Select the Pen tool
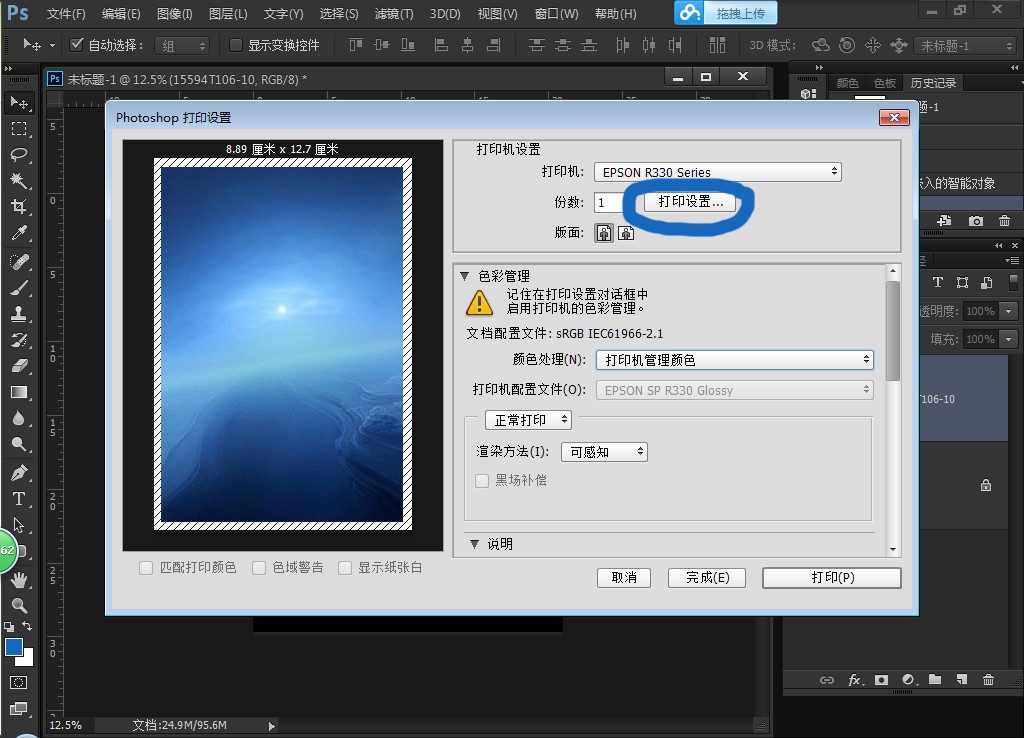 click(19, 472)
